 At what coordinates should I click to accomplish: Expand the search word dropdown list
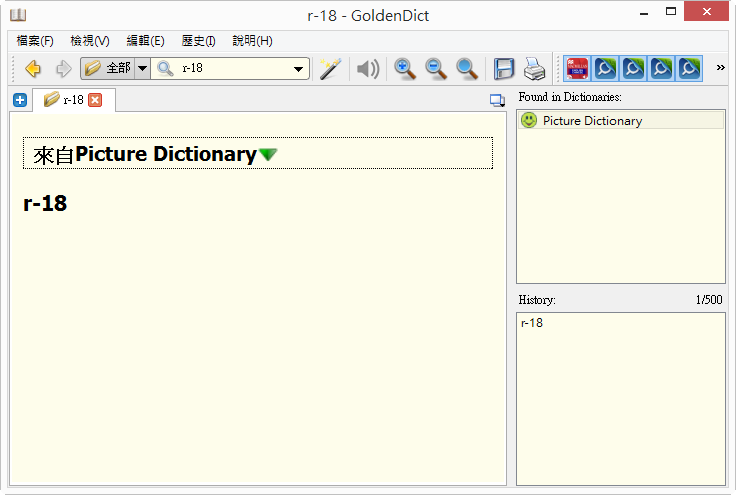point(298,69)
